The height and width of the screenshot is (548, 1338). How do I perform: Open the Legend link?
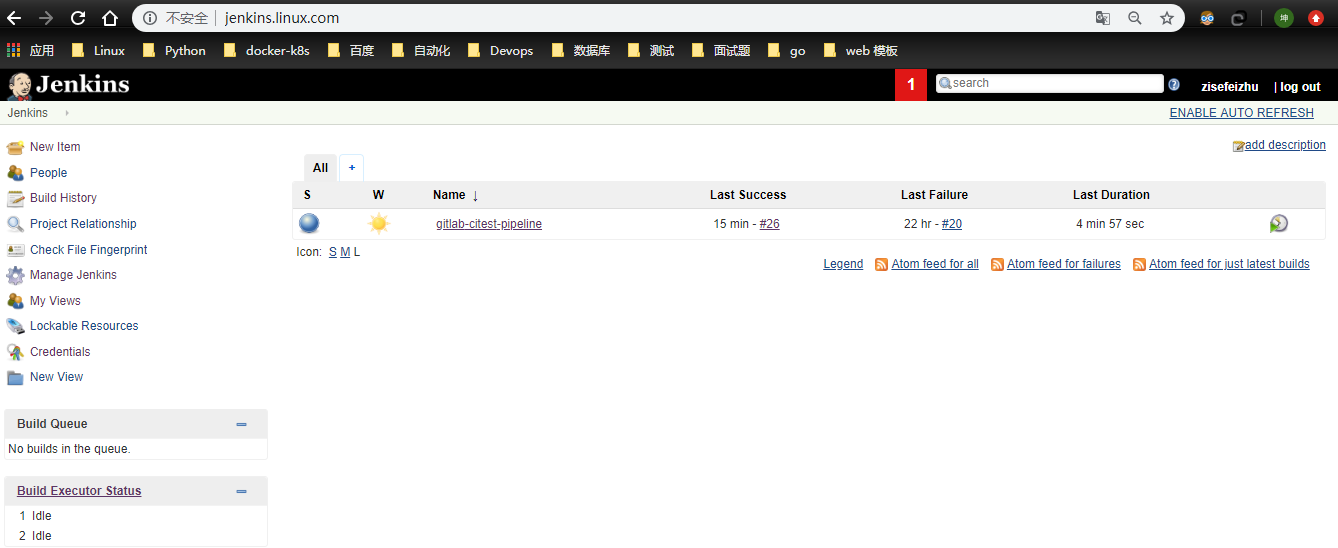pos(843,264)
